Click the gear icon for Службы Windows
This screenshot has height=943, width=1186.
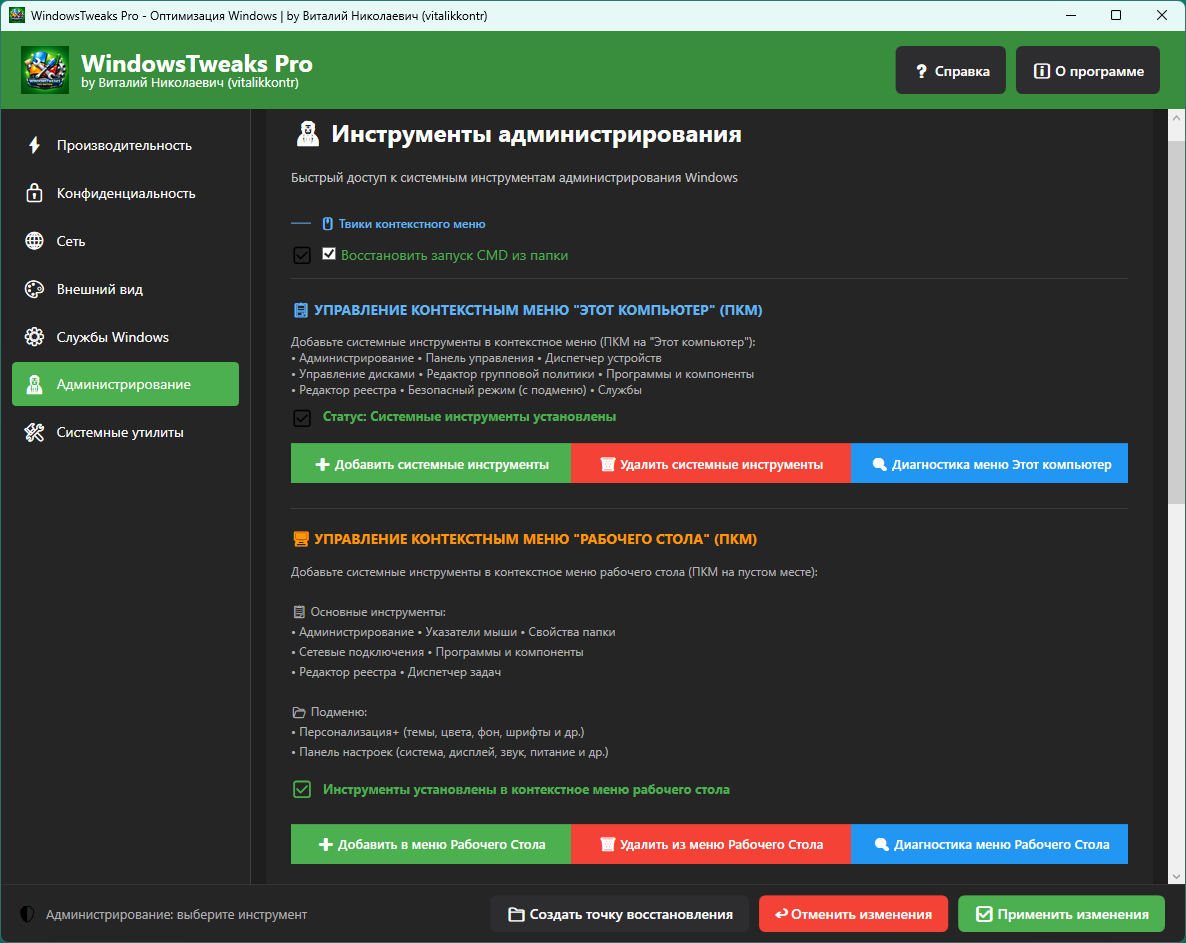pyautogui.click(x=35, y=337)
